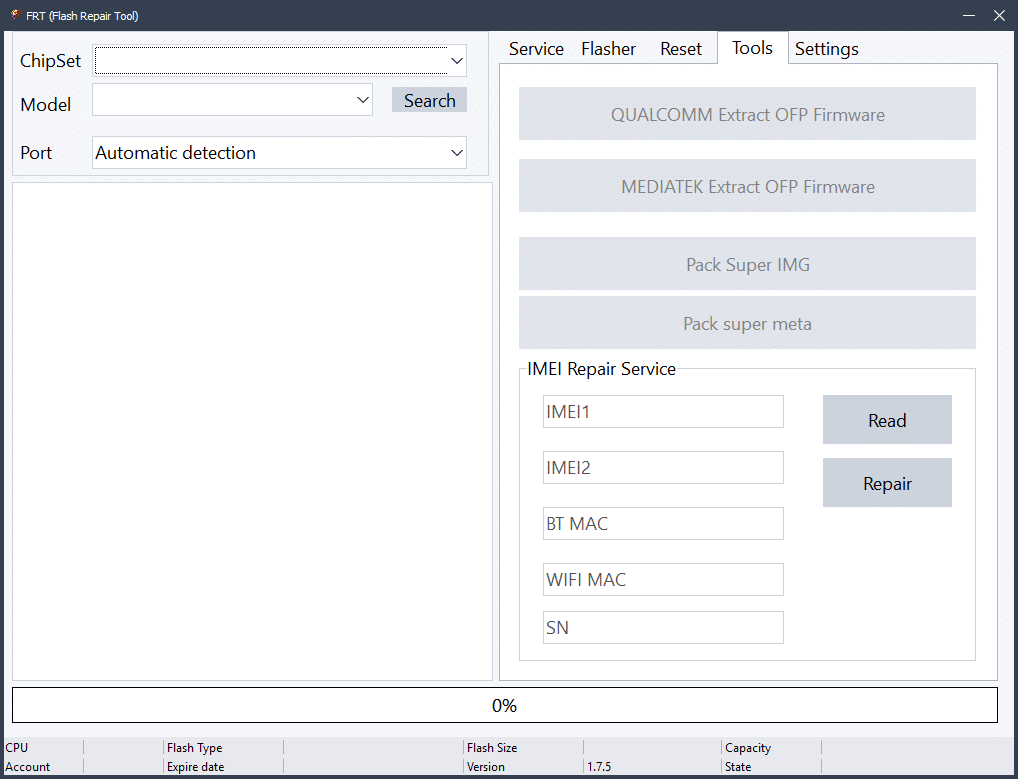Switch to the Flasher tab
This screenshot has width=1018, height=779.
tap(608, 49)
